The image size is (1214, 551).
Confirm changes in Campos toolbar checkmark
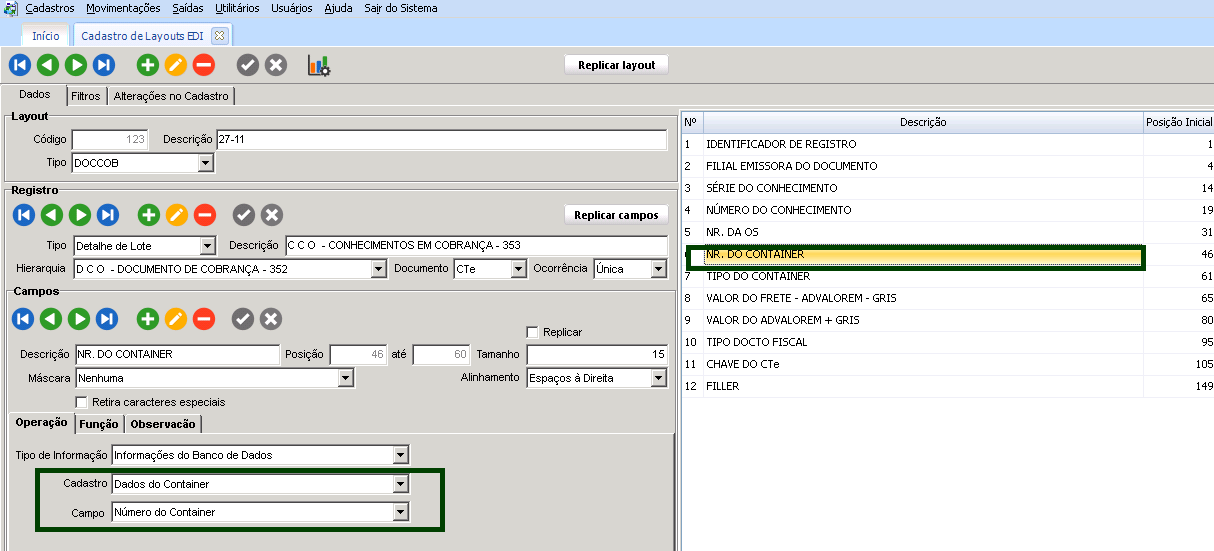[242, 319]
